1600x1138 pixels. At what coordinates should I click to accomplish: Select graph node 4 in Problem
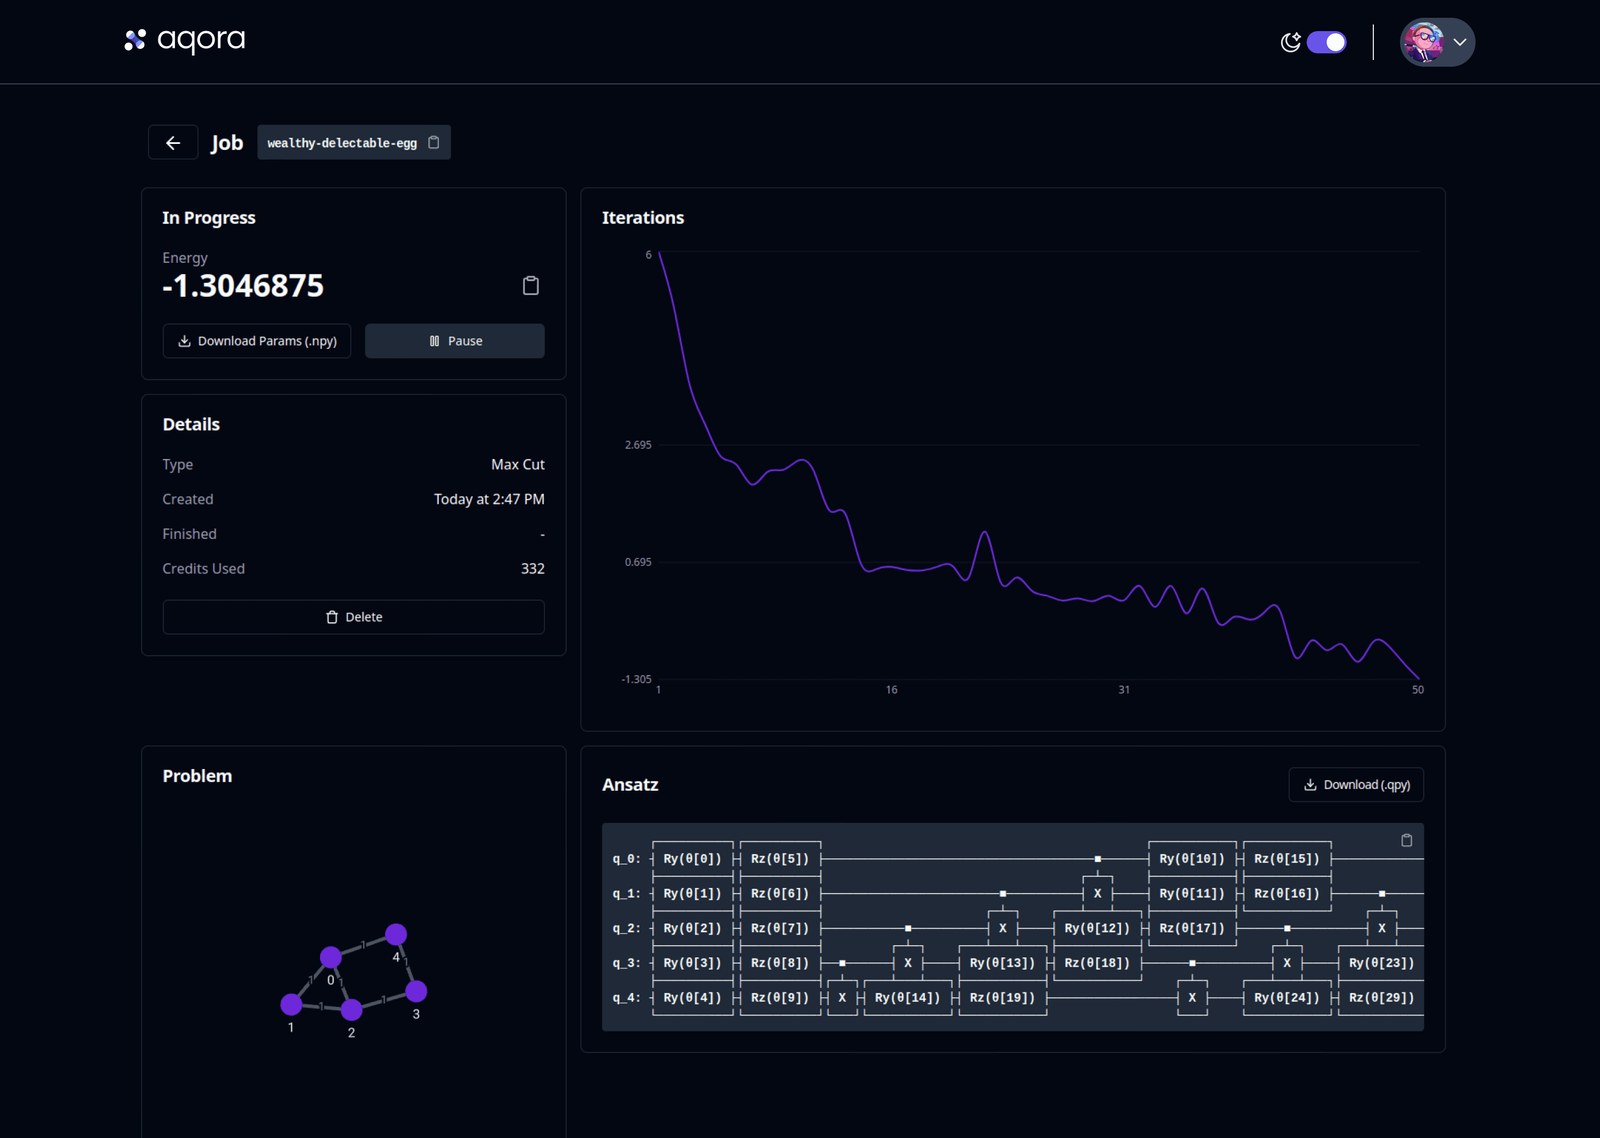[396, 934]
